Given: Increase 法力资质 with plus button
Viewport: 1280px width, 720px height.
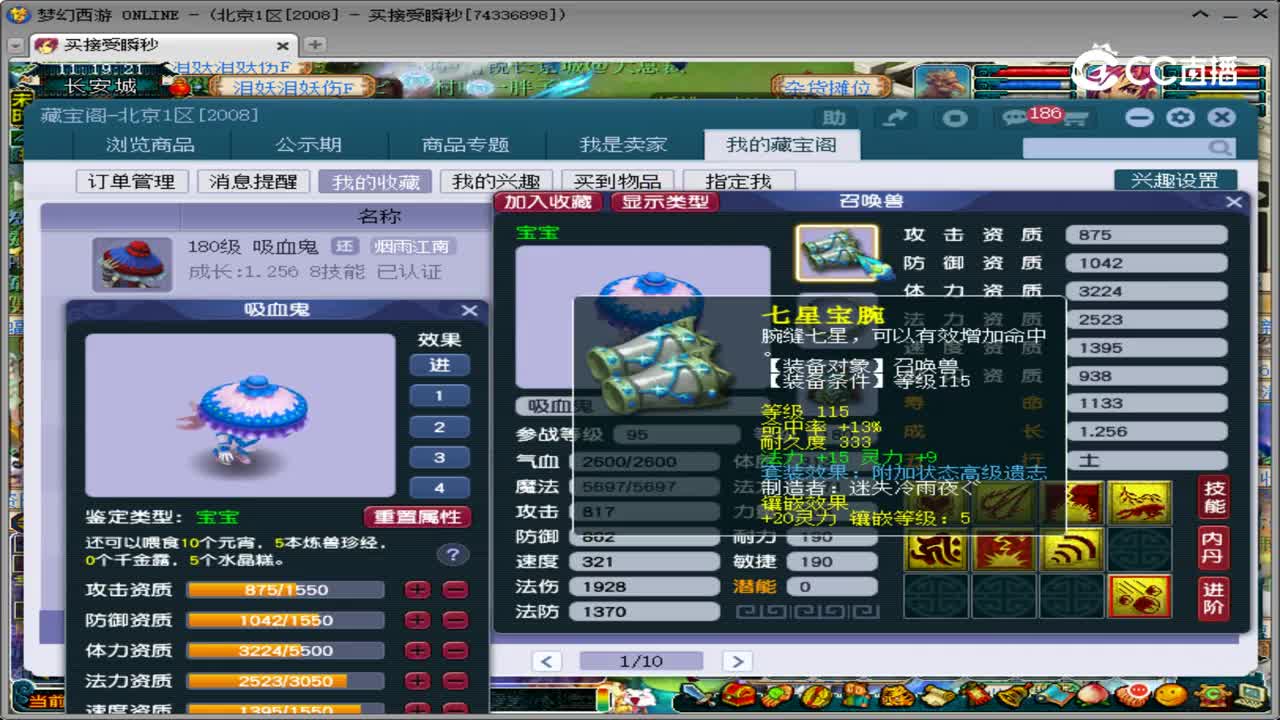Looking at the screenshot, I should coord(417,680).
